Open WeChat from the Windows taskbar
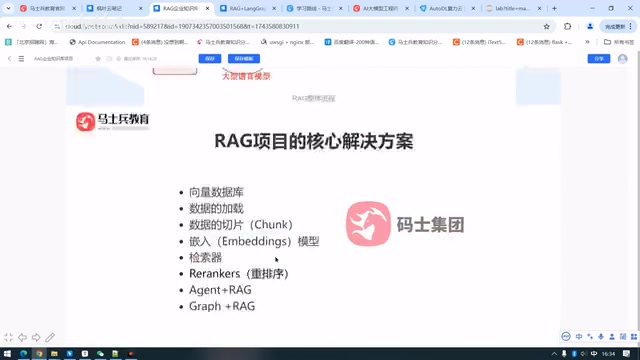The width and height of the screenshot is (640, 360). click(100, 354)
